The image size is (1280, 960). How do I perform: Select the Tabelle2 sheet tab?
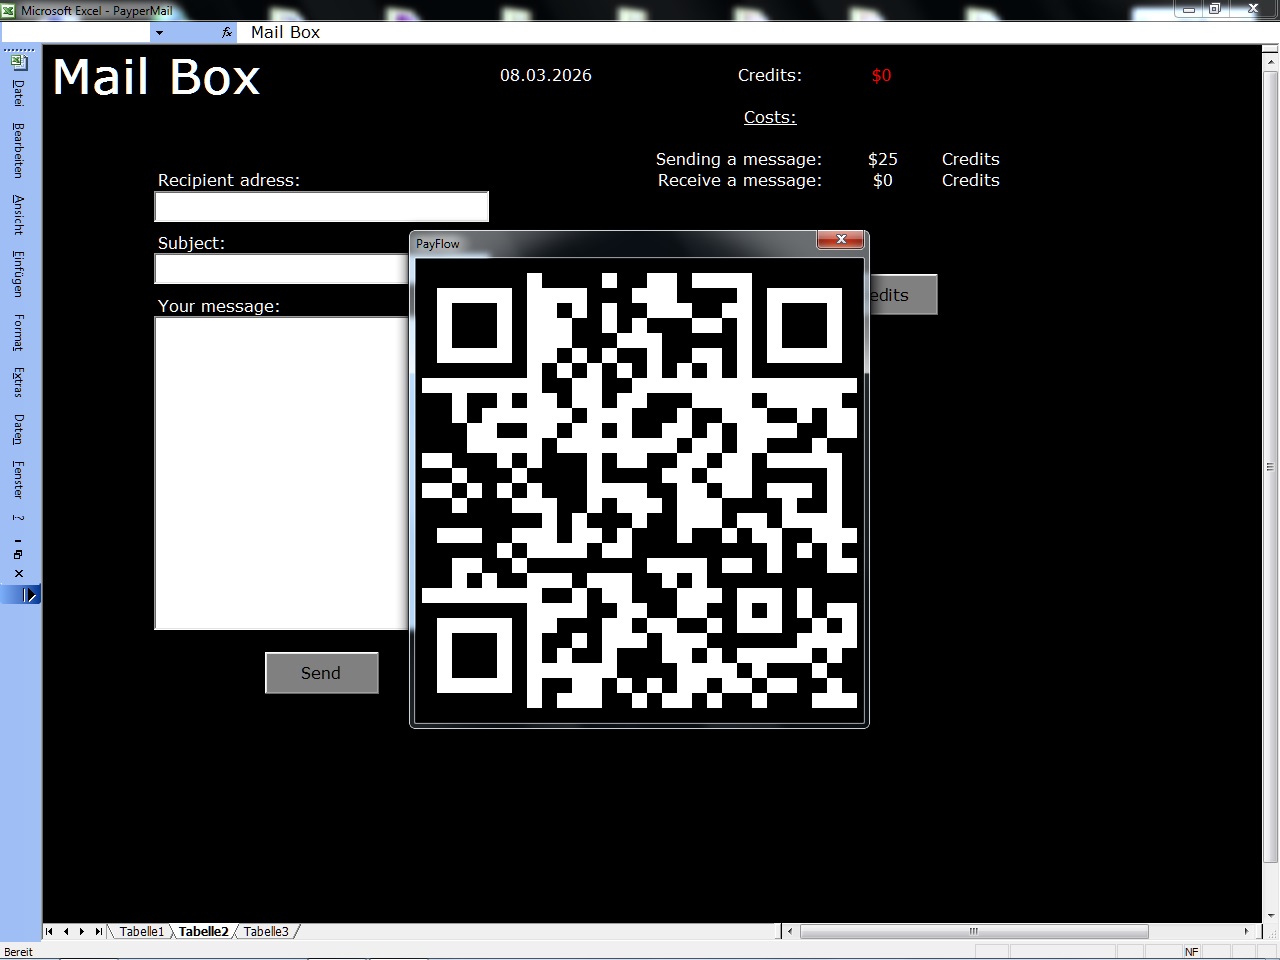[204, 931]
